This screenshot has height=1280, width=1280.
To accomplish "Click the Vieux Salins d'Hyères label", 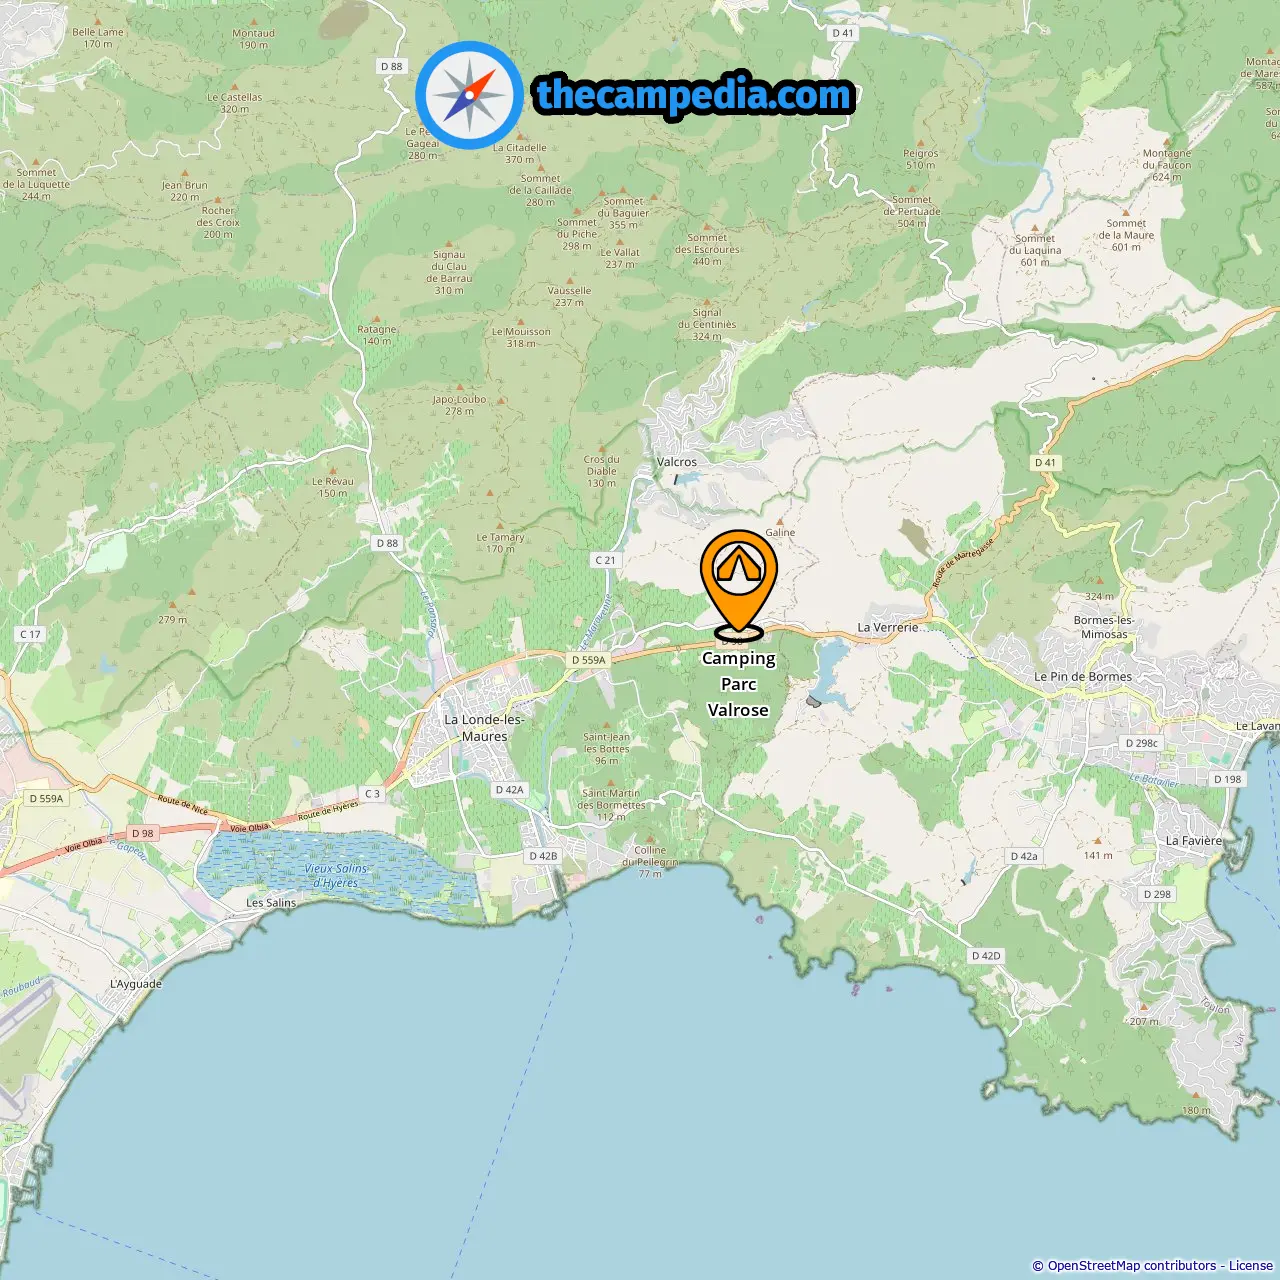I will [x=336, y=876].
